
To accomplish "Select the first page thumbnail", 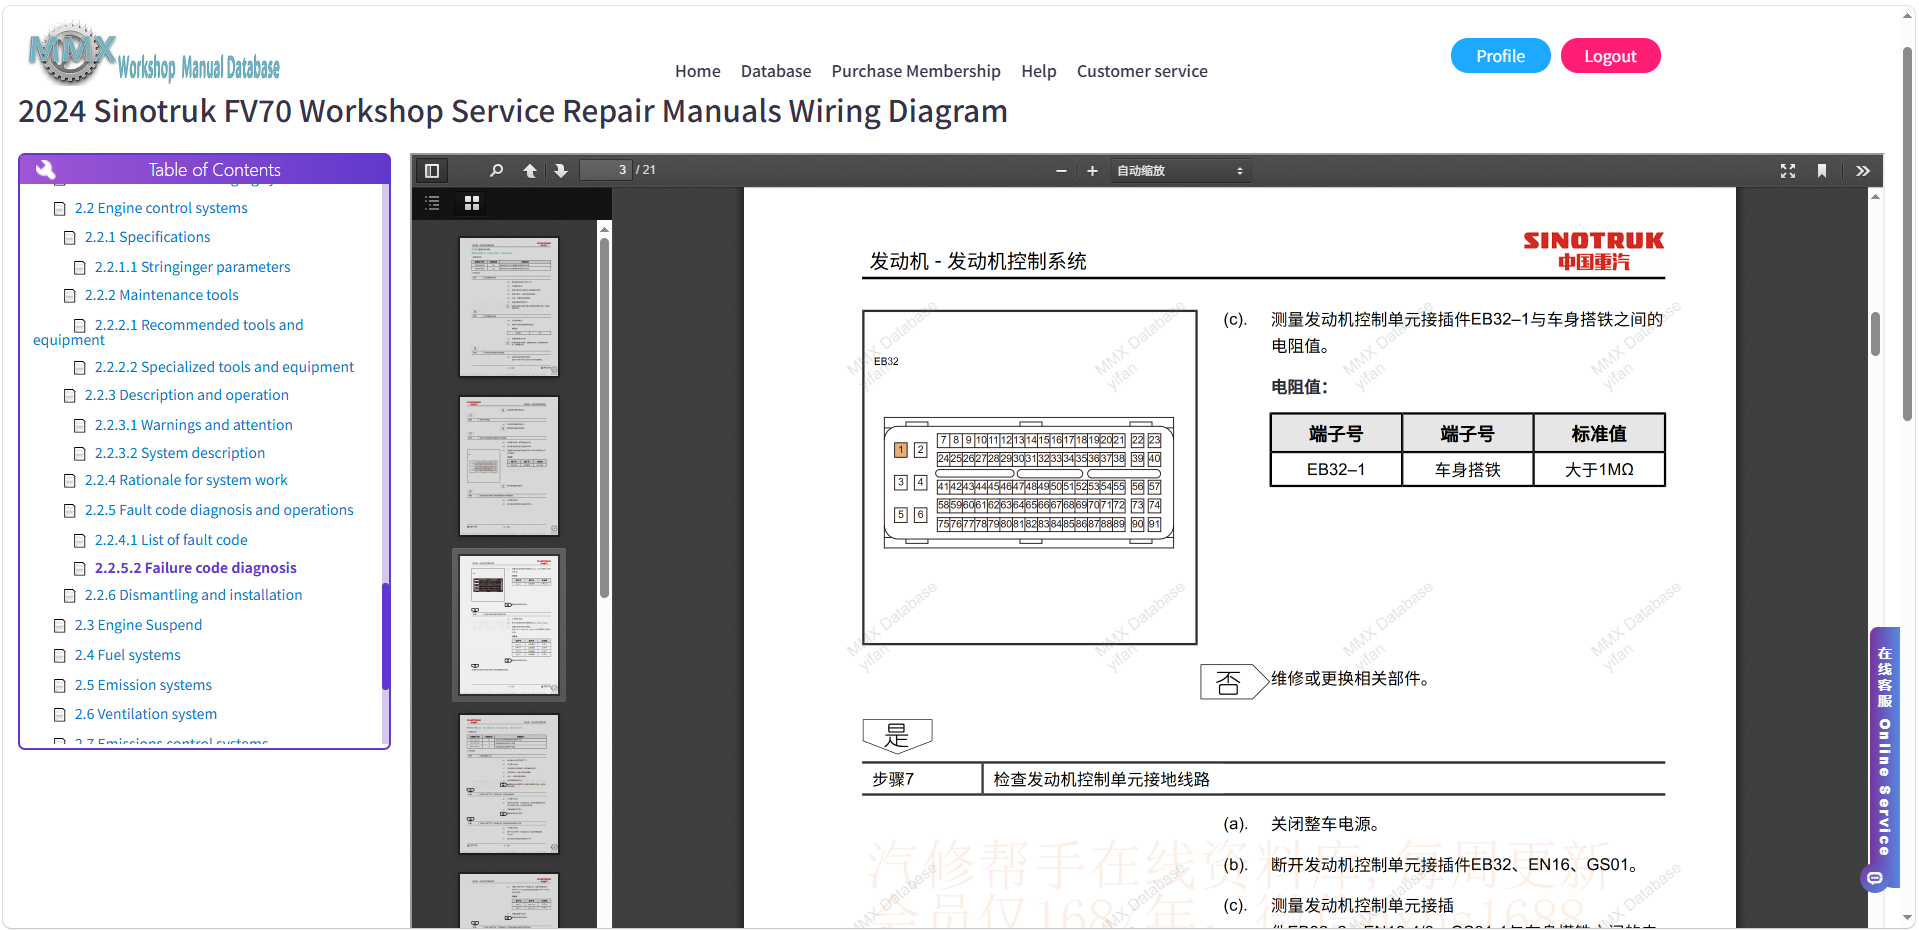I will [x=509, y=307].
